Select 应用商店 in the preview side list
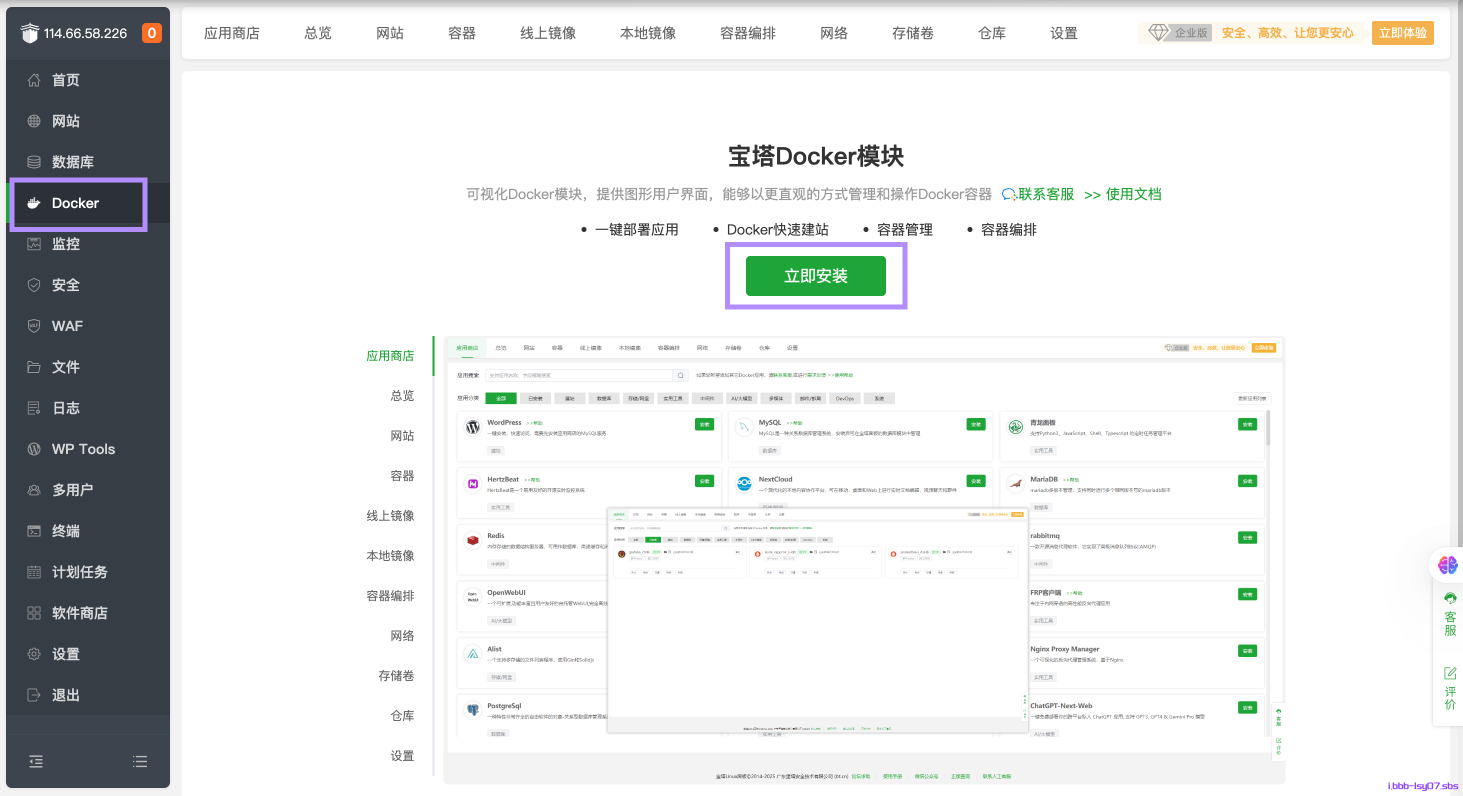 (x=390, y=355)
